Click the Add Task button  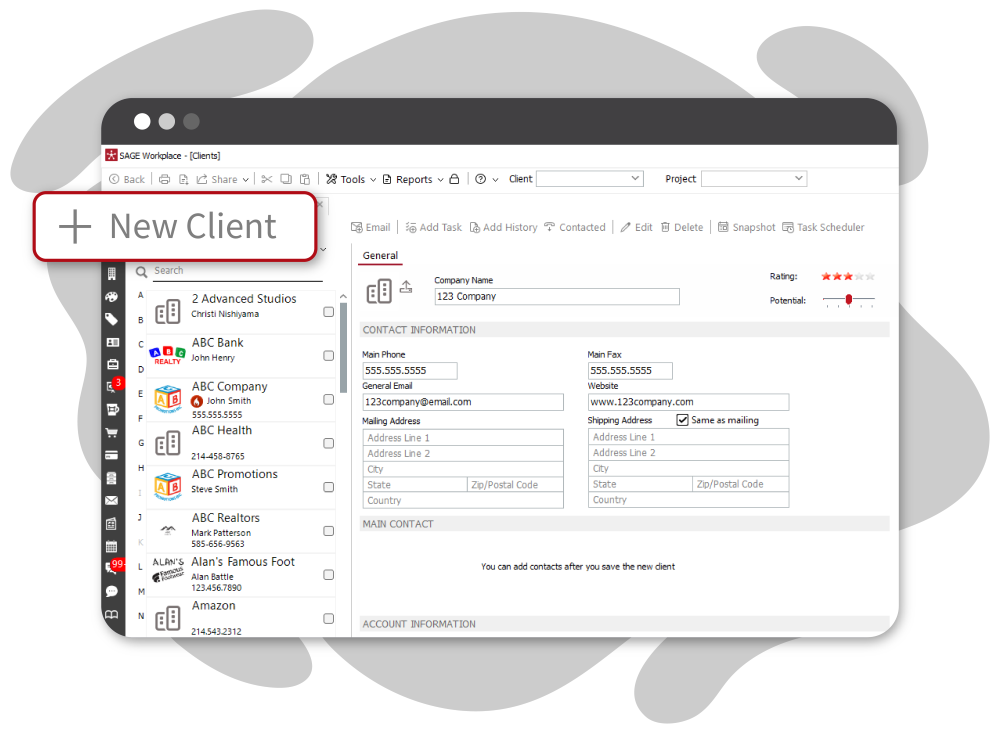click(434, 227)
